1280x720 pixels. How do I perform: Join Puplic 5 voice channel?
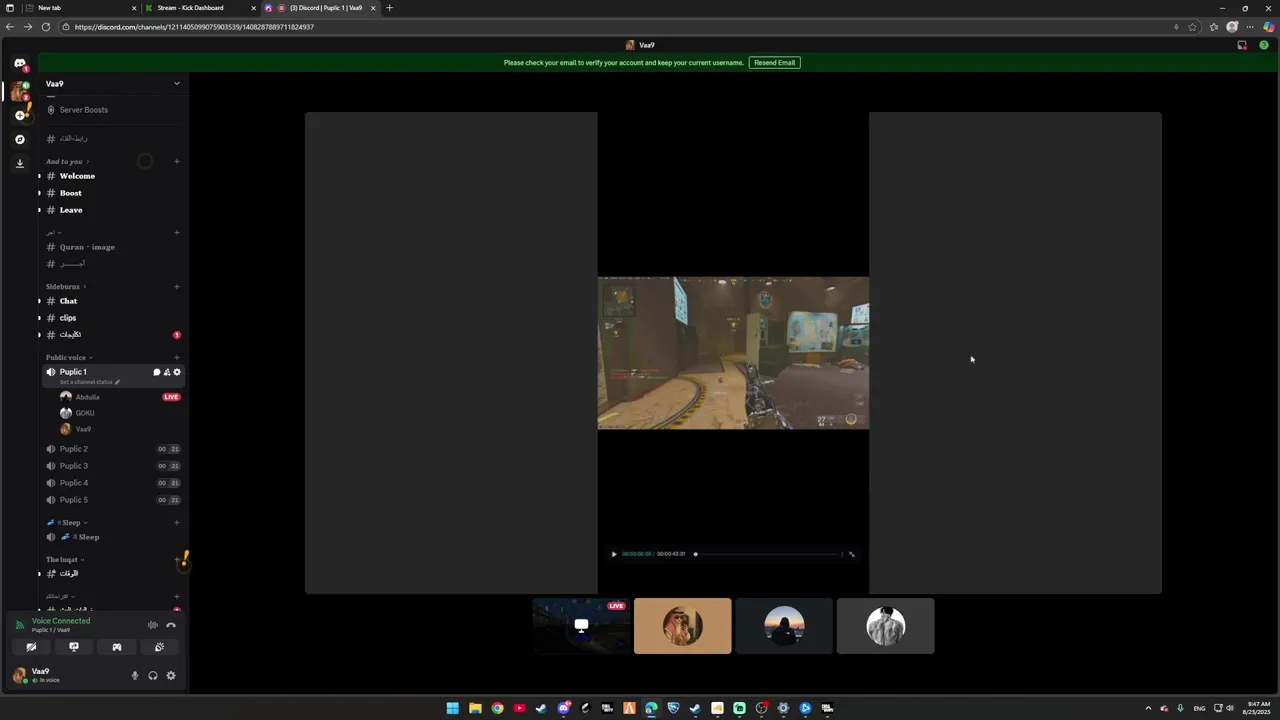pos(113,500)
